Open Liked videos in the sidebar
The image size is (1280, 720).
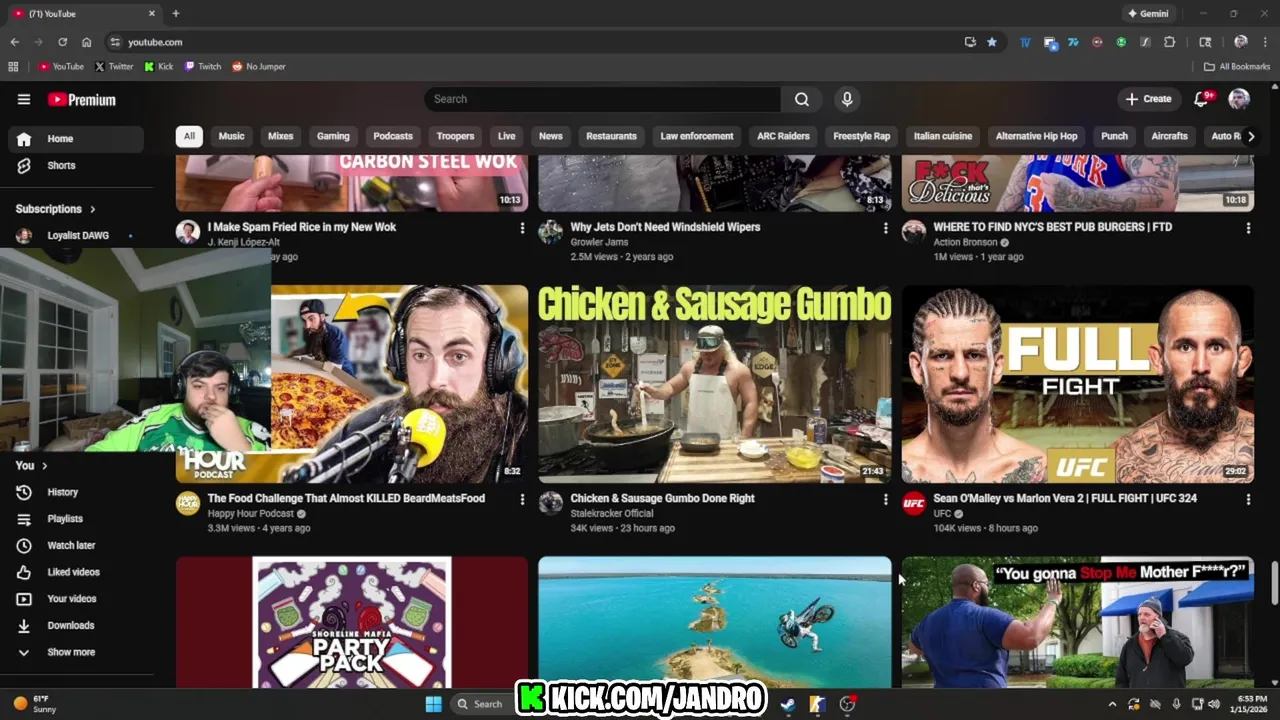tap(76, 572)
